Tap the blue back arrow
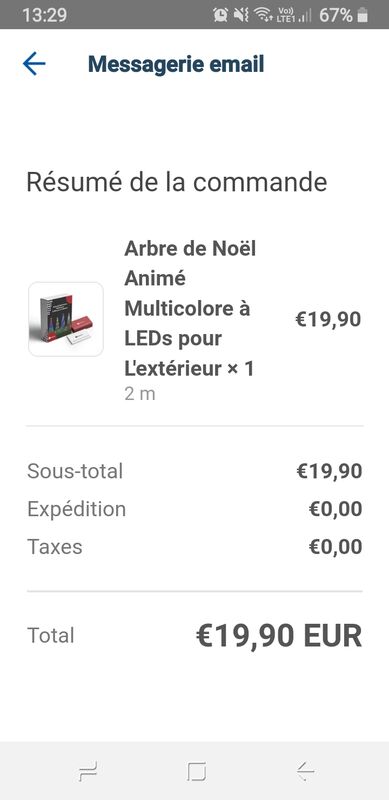Screen dimensions: 389x800 tap(34, 64)
